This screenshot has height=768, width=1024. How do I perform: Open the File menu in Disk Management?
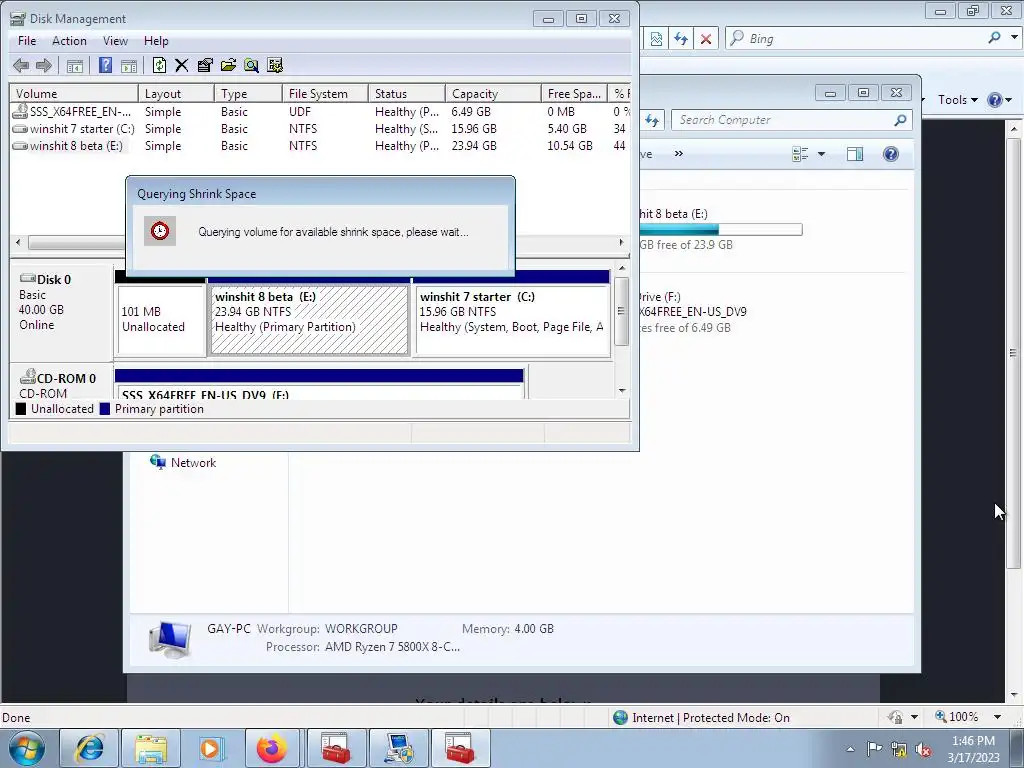27,40
